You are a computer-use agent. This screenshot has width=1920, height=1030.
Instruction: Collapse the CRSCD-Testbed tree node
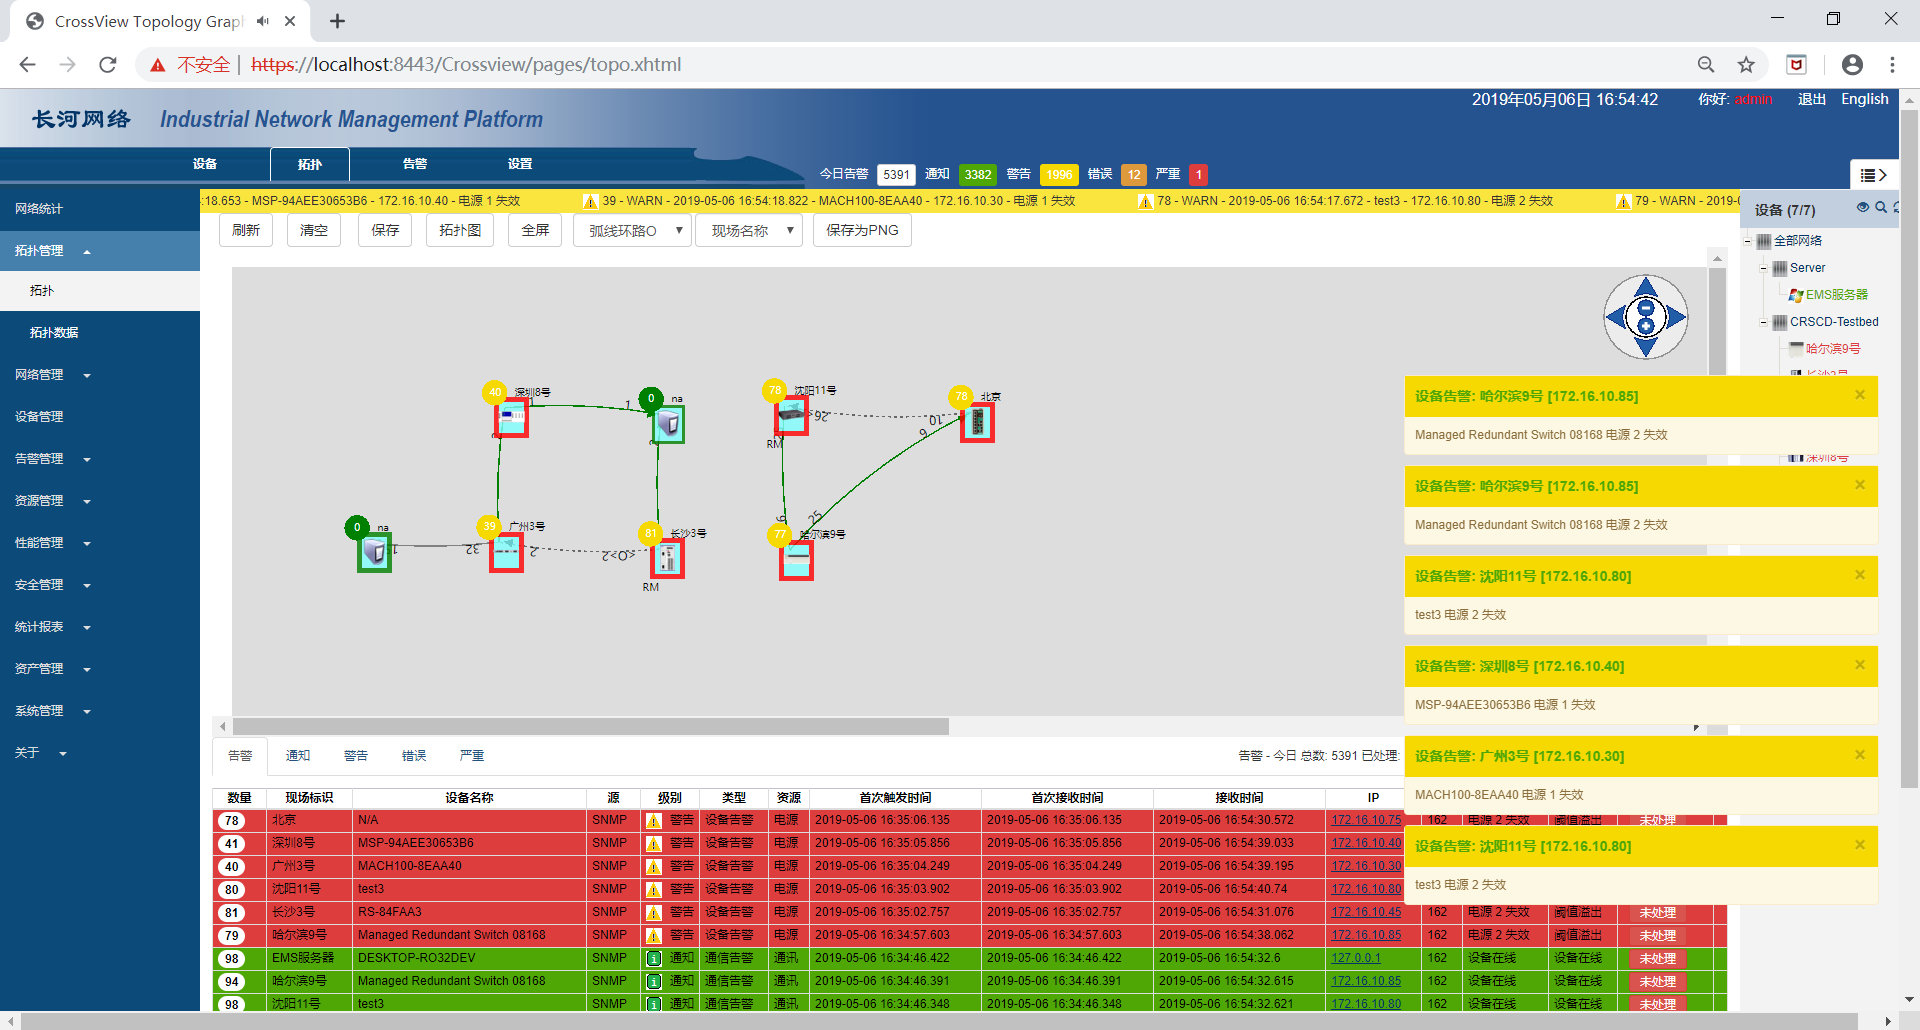click(x=1764, y=322)
